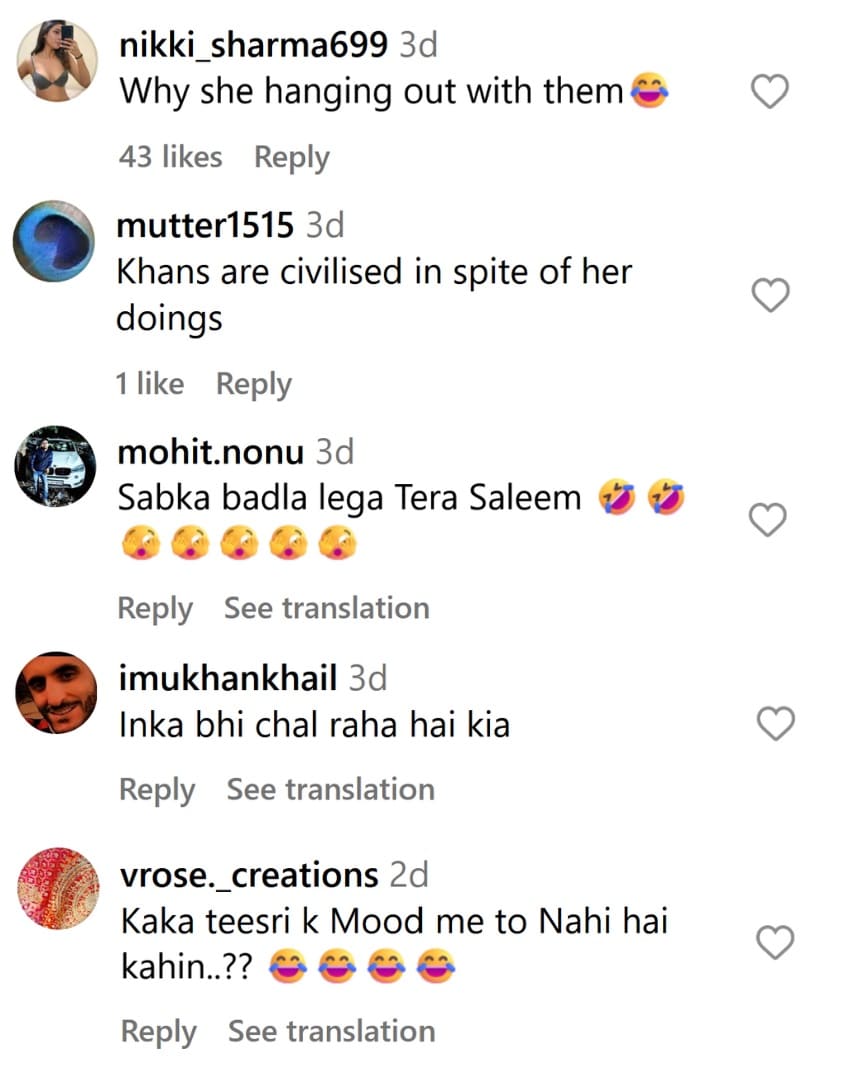Show translation for mohit.nonu's comment
Image resolution: width=845 pixels, height=1070 pixels.
click(x=326, y=608)
